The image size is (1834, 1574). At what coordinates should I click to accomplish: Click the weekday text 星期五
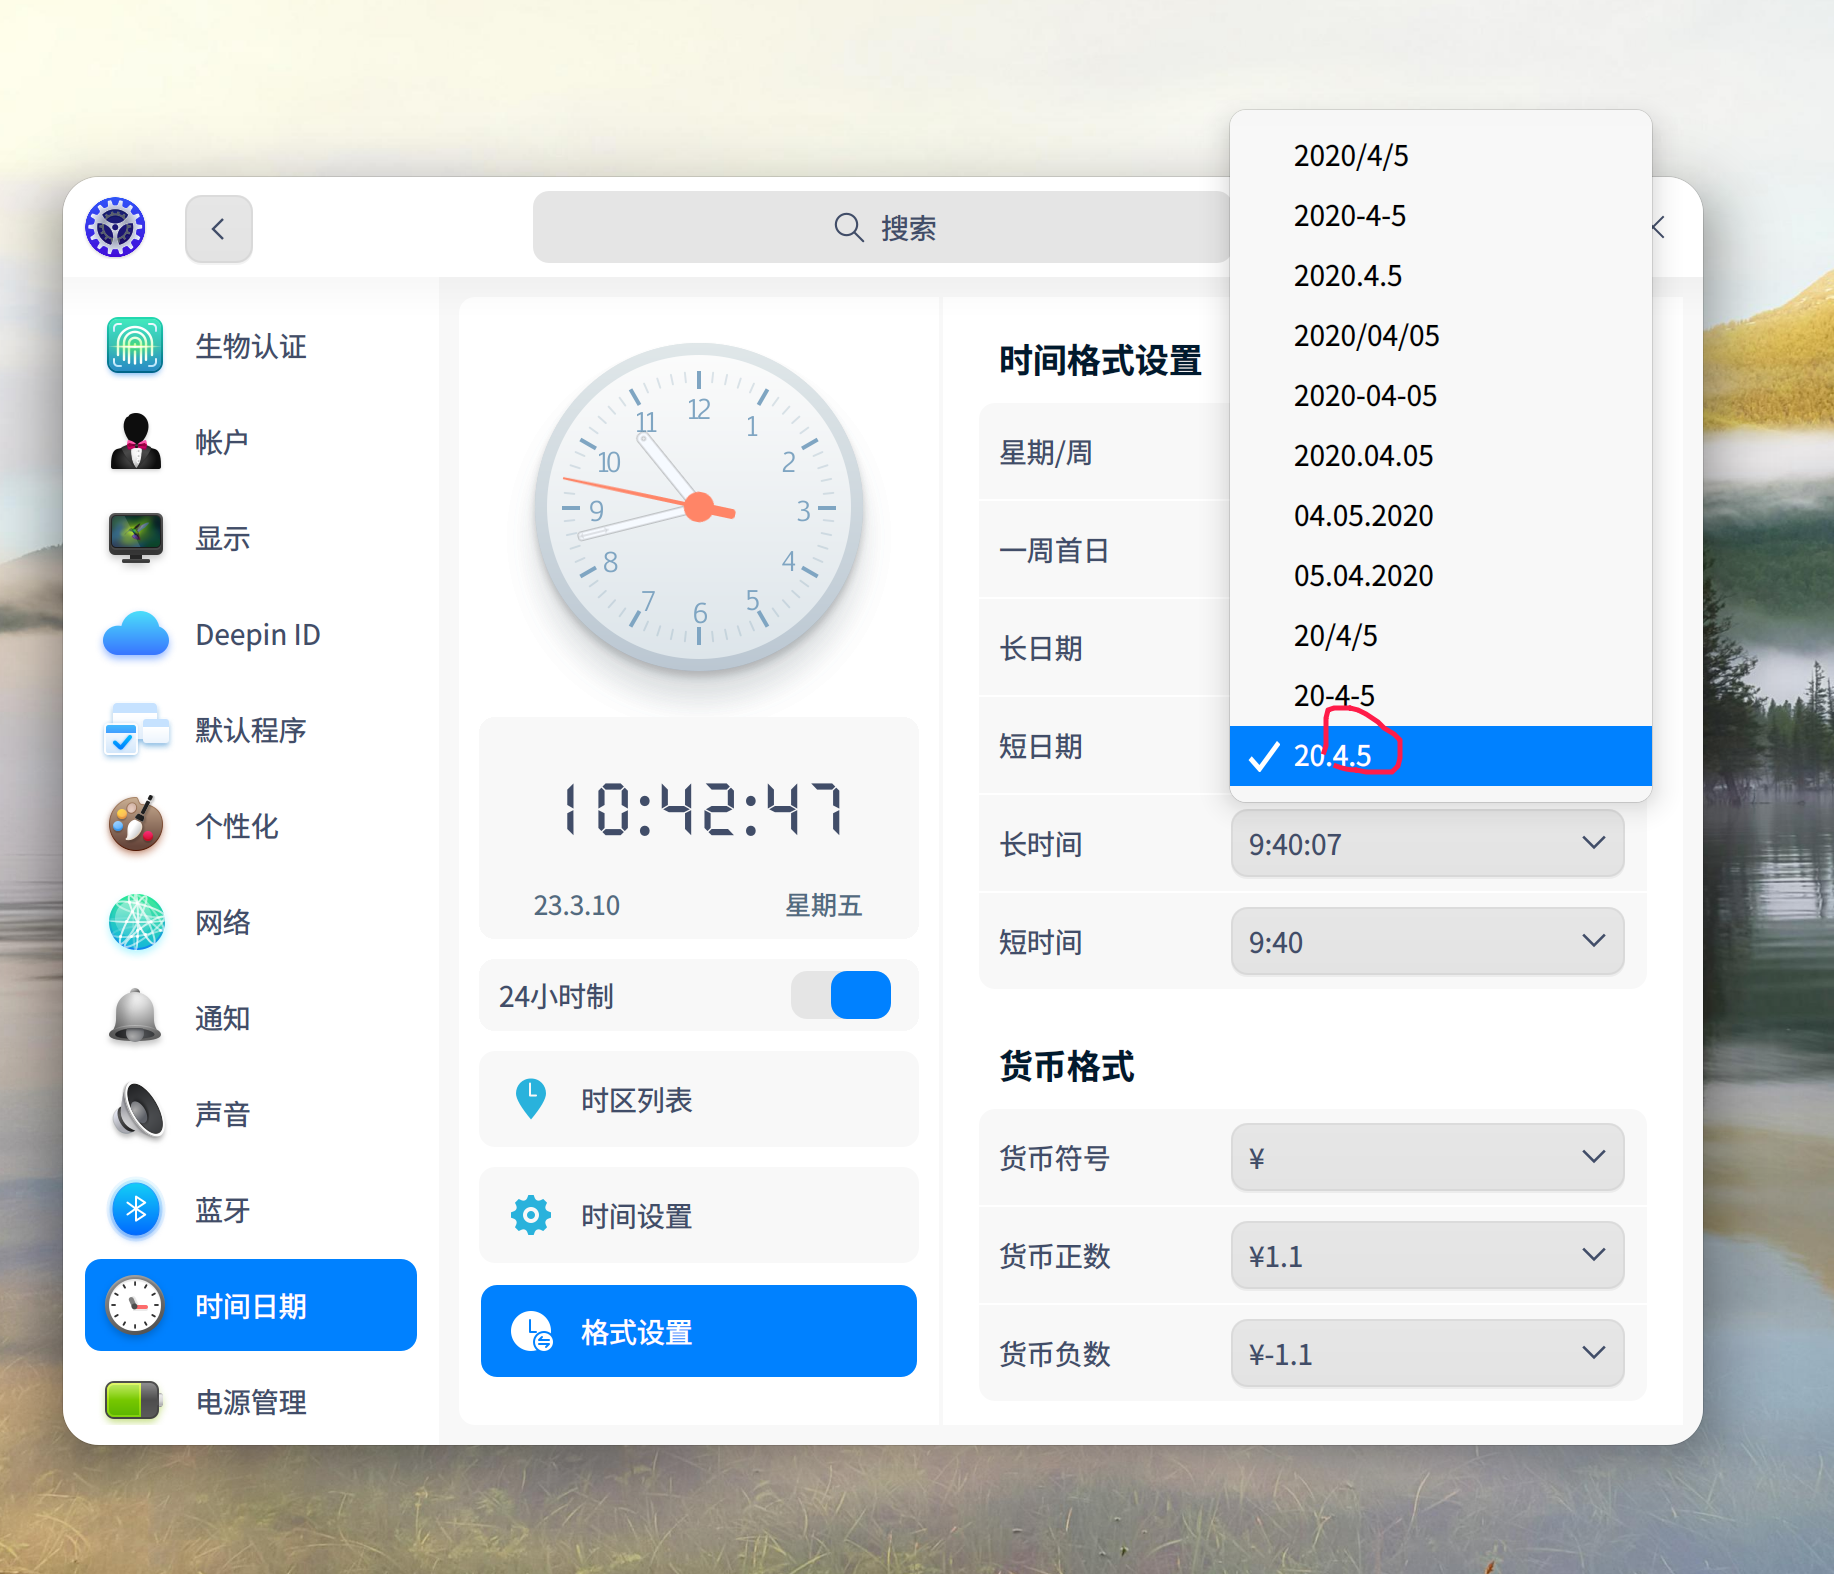tap(823, 905)
